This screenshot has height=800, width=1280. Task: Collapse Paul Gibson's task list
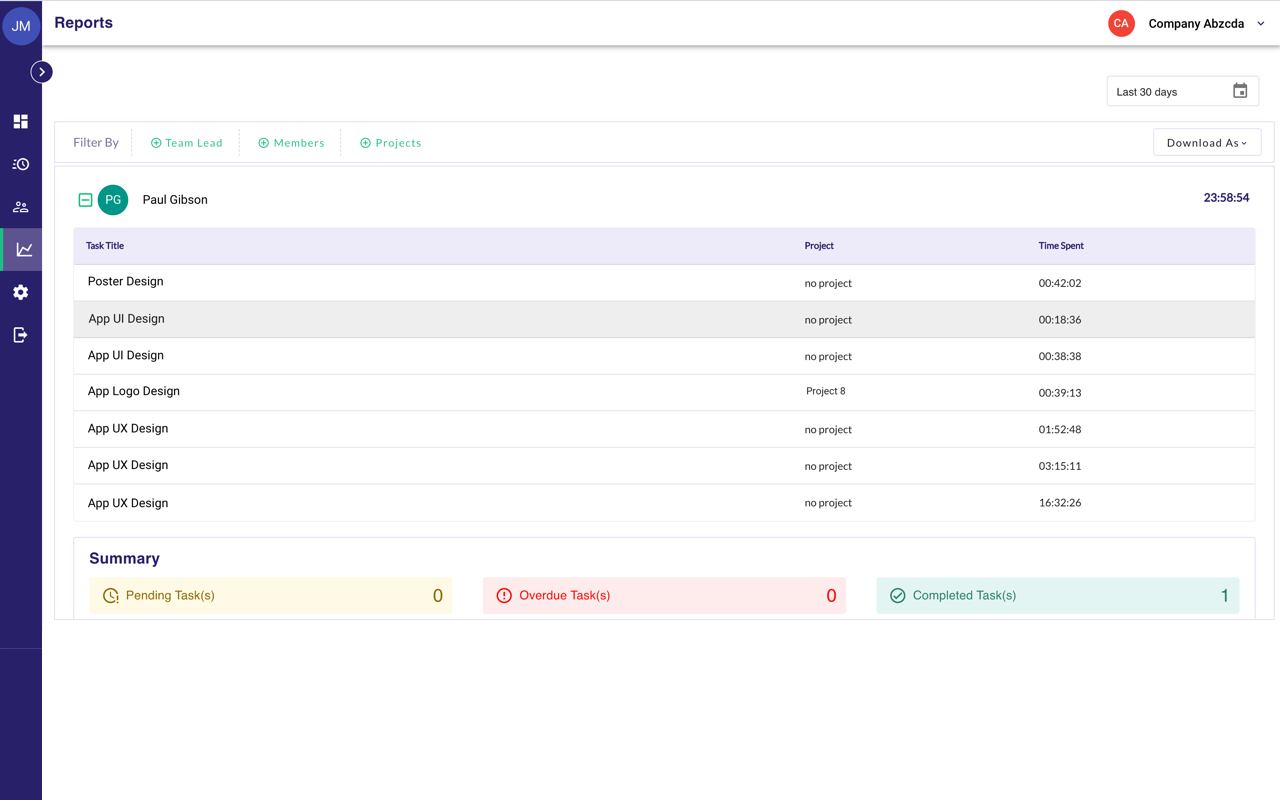[x=85, y=200]
